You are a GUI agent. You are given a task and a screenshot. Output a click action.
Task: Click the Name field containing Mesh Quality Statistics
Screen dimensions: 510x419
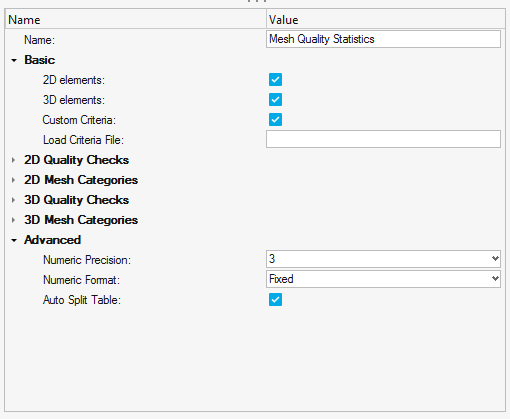[x=383, y=39]
